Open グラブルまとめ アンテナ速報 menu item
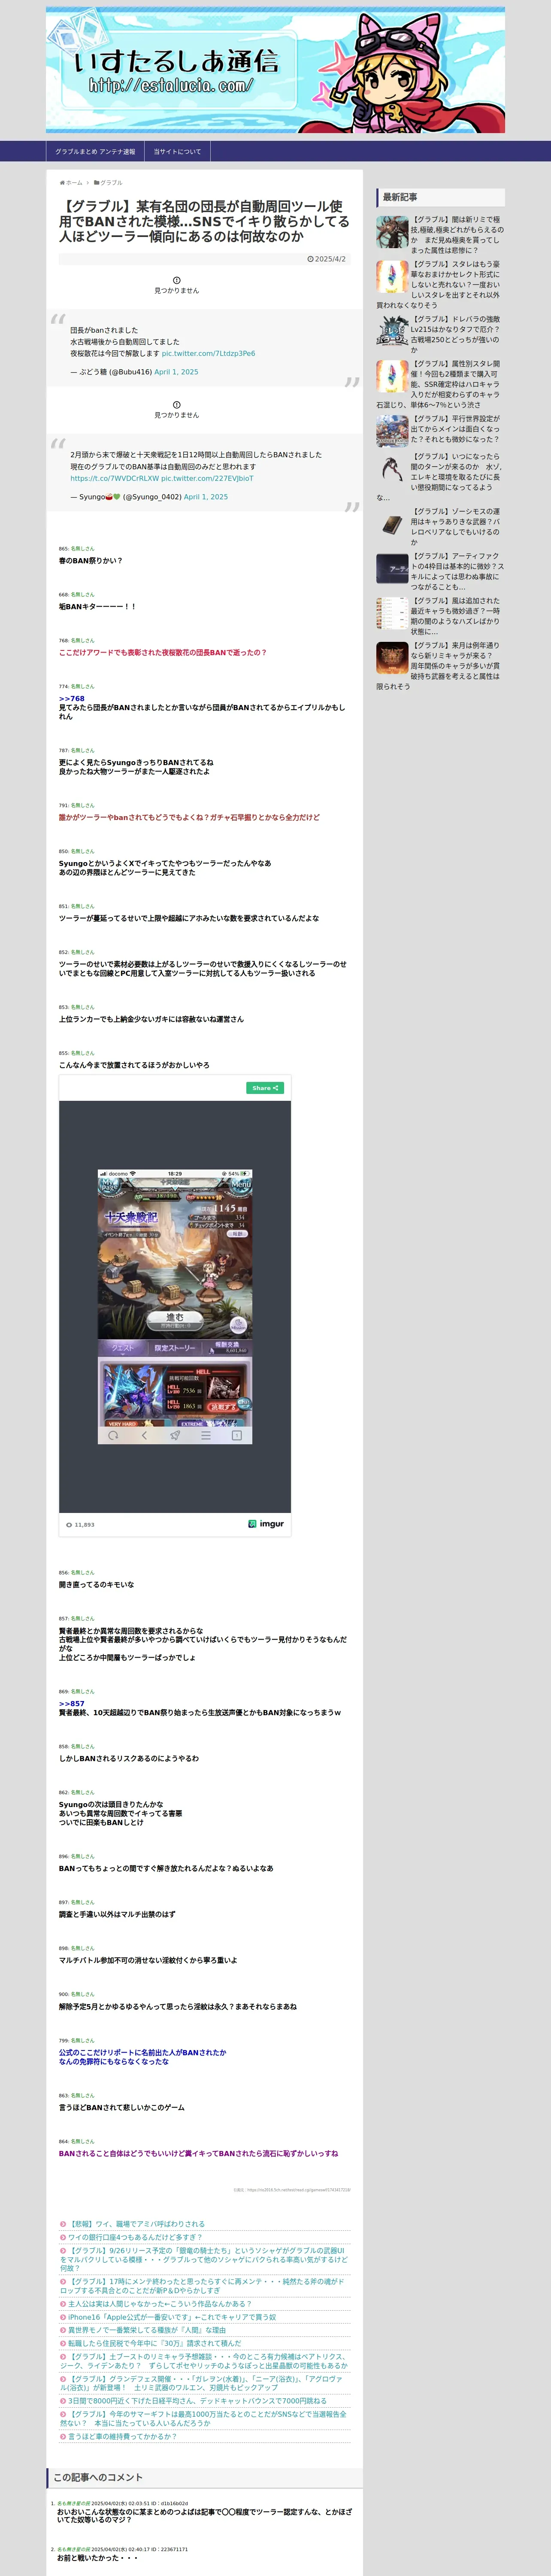 coord(95,152)
